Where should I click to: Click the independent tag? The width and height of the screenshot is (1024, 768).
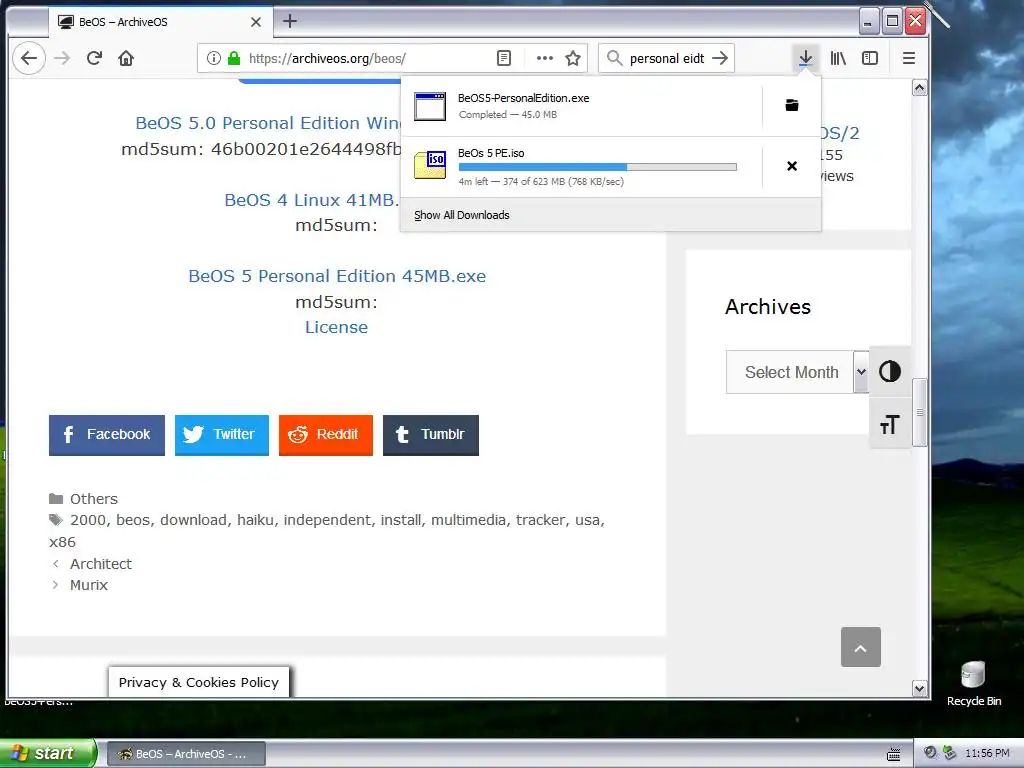327,520
